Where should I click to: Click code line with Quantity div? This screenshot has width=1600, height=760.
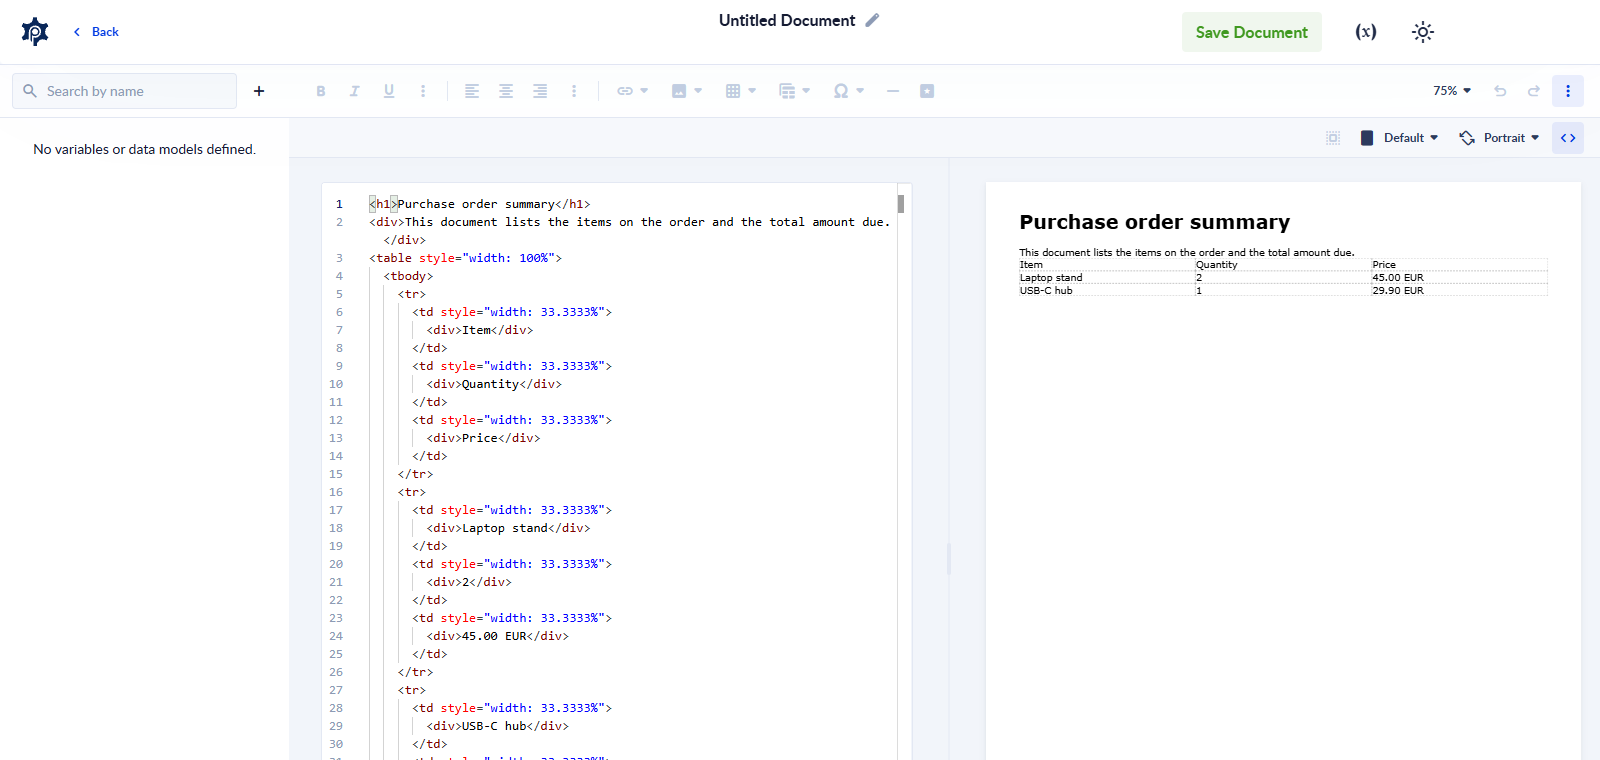[x=494, y=384]
